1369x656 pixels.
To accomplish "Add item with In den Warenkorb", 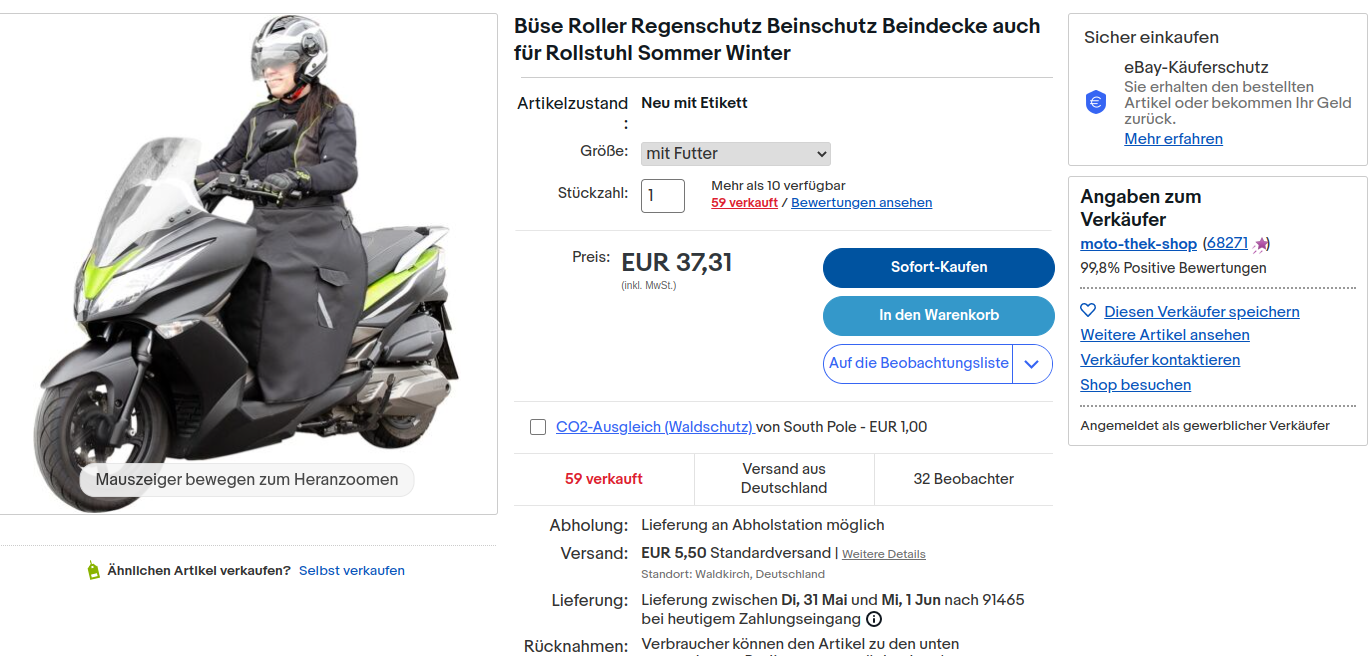I will (x=938, y=315).
